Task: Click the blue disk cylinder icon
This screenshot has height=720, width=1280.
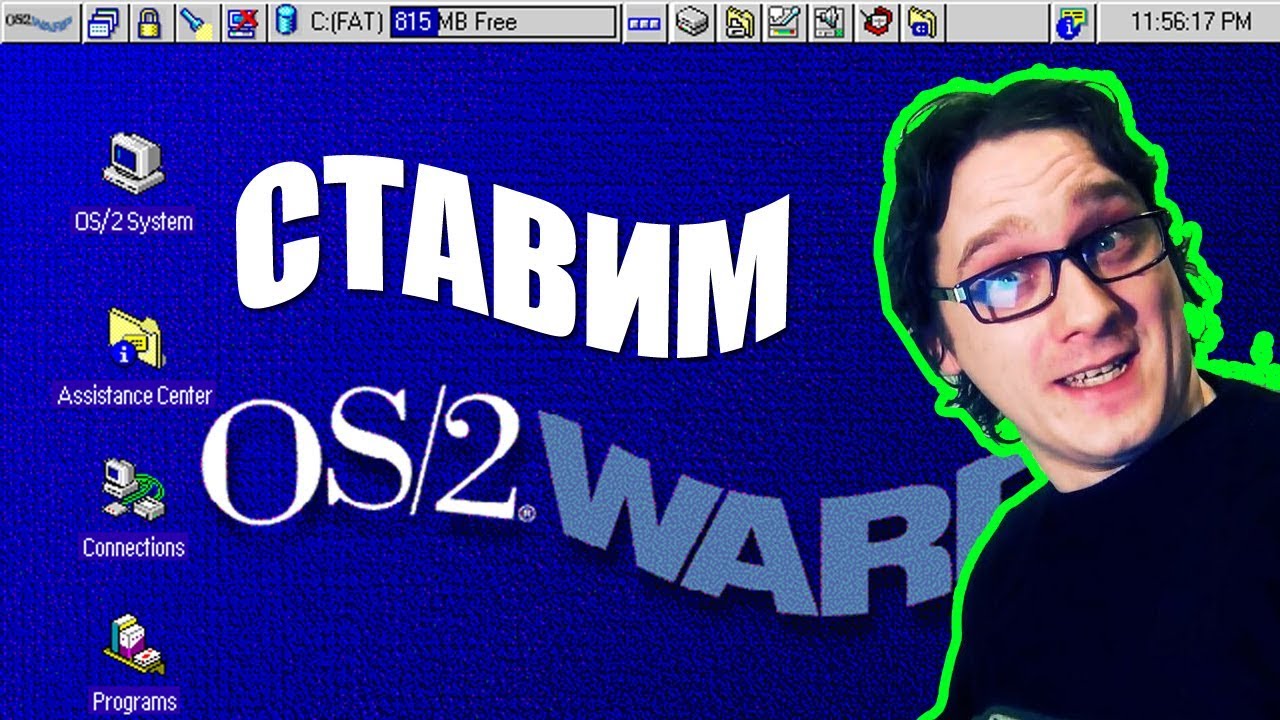Action: [x=288, y=21]
